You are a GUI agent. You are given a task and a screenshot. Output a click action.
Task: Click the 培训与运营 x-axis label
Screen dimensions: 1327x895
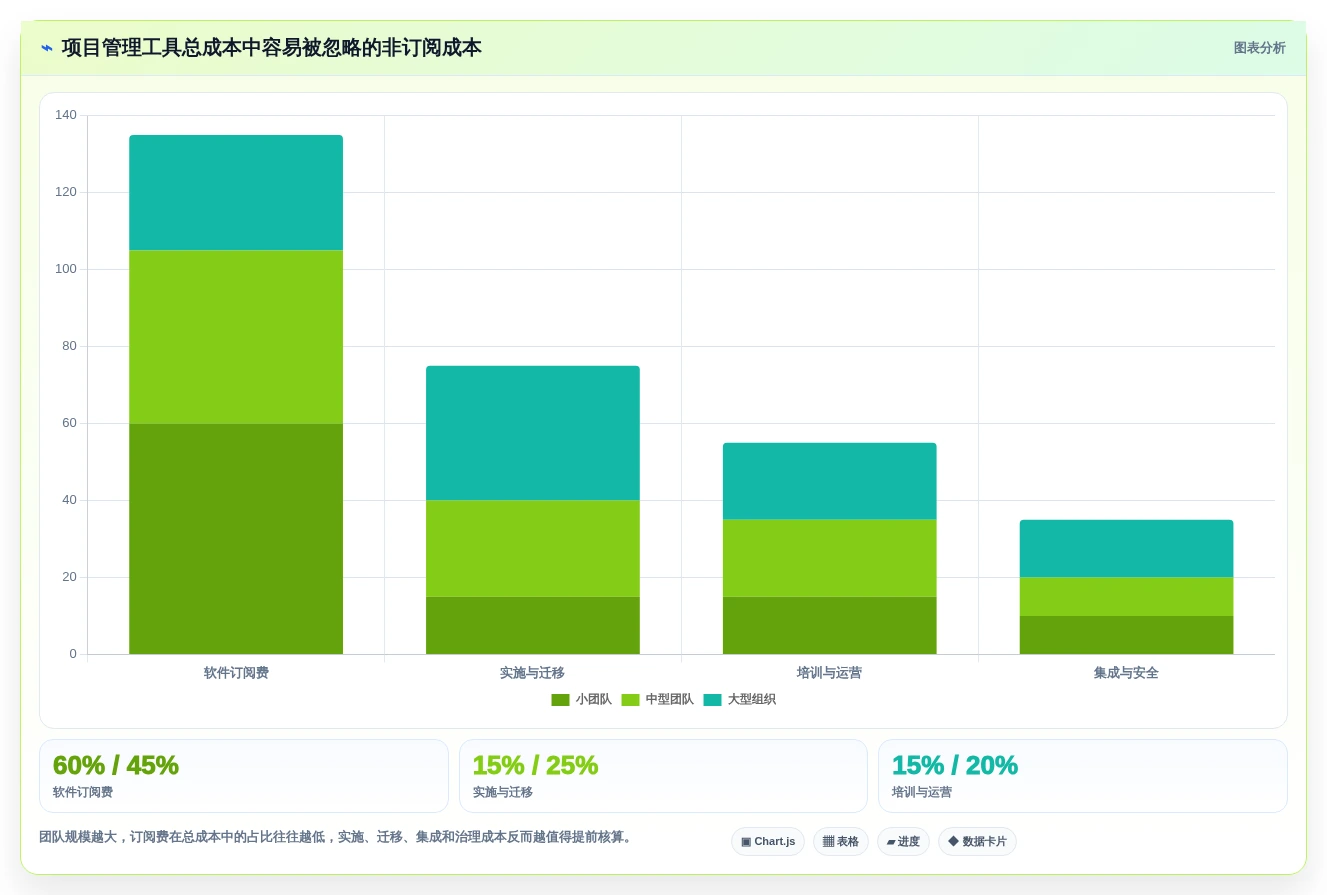tap(830, 673)
